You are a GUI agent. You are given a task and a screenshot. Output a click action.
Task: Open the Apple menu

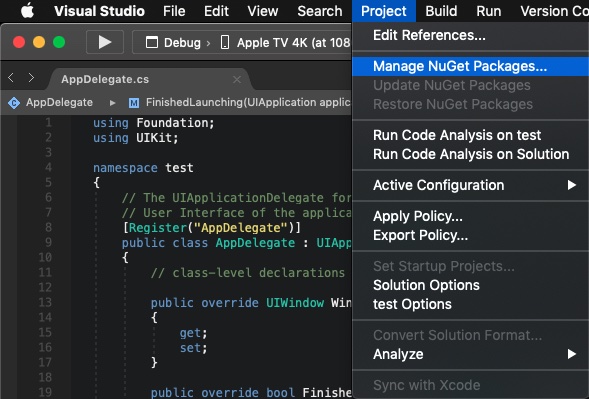(27, 11)
